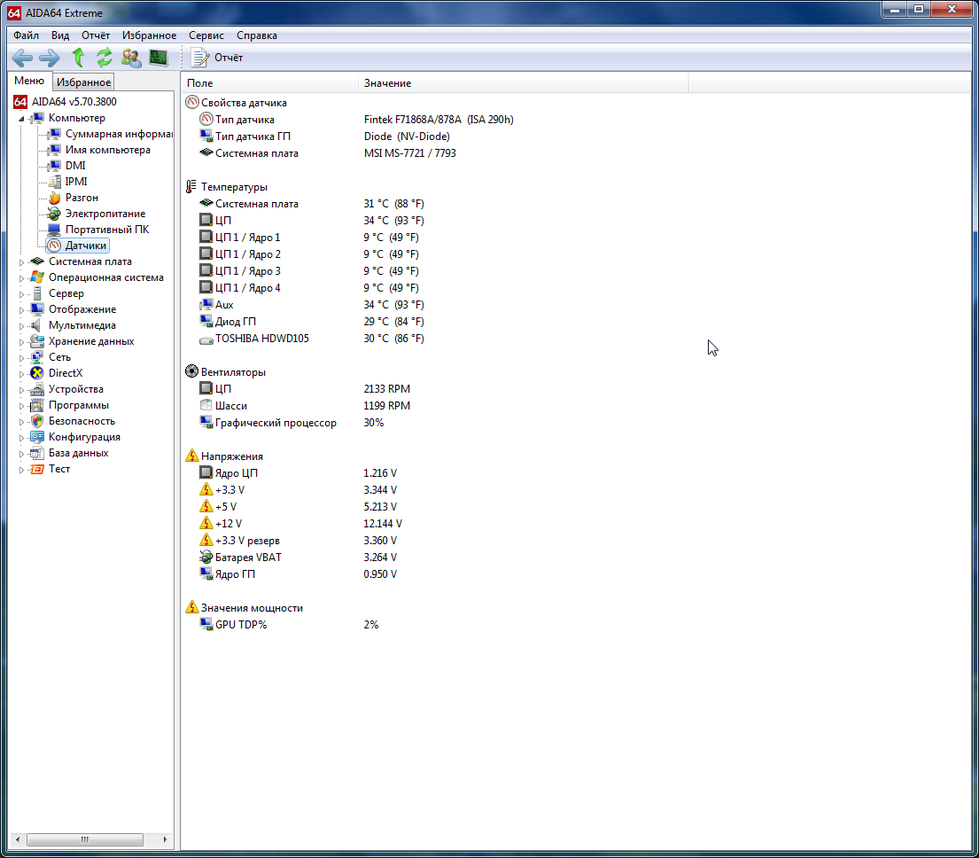979x858 pixels.
Task: Open the Избранное menu in menu bar
Action: (149, 36)
